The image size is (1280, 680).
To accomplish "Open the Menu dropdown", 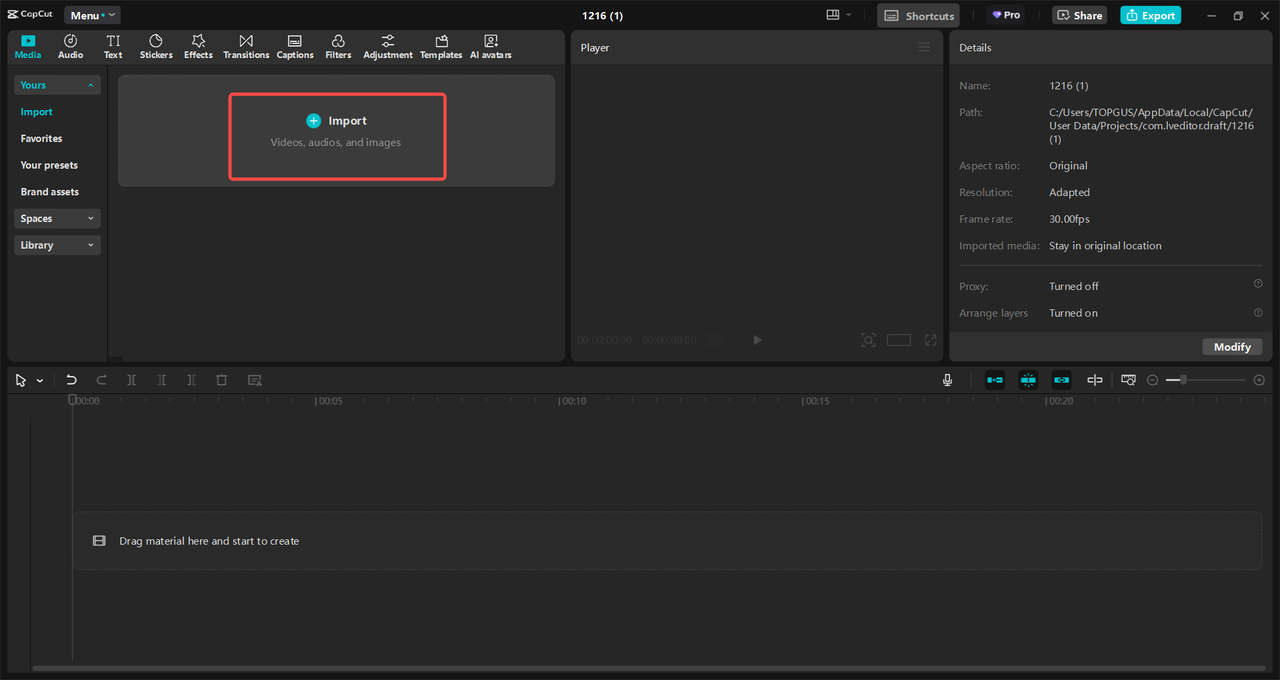I will click(x=92, y=15).
